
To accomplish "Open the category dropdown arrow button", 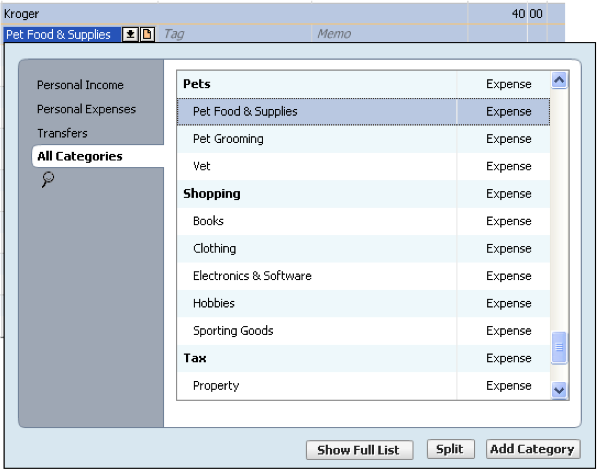I will [130, 34].
